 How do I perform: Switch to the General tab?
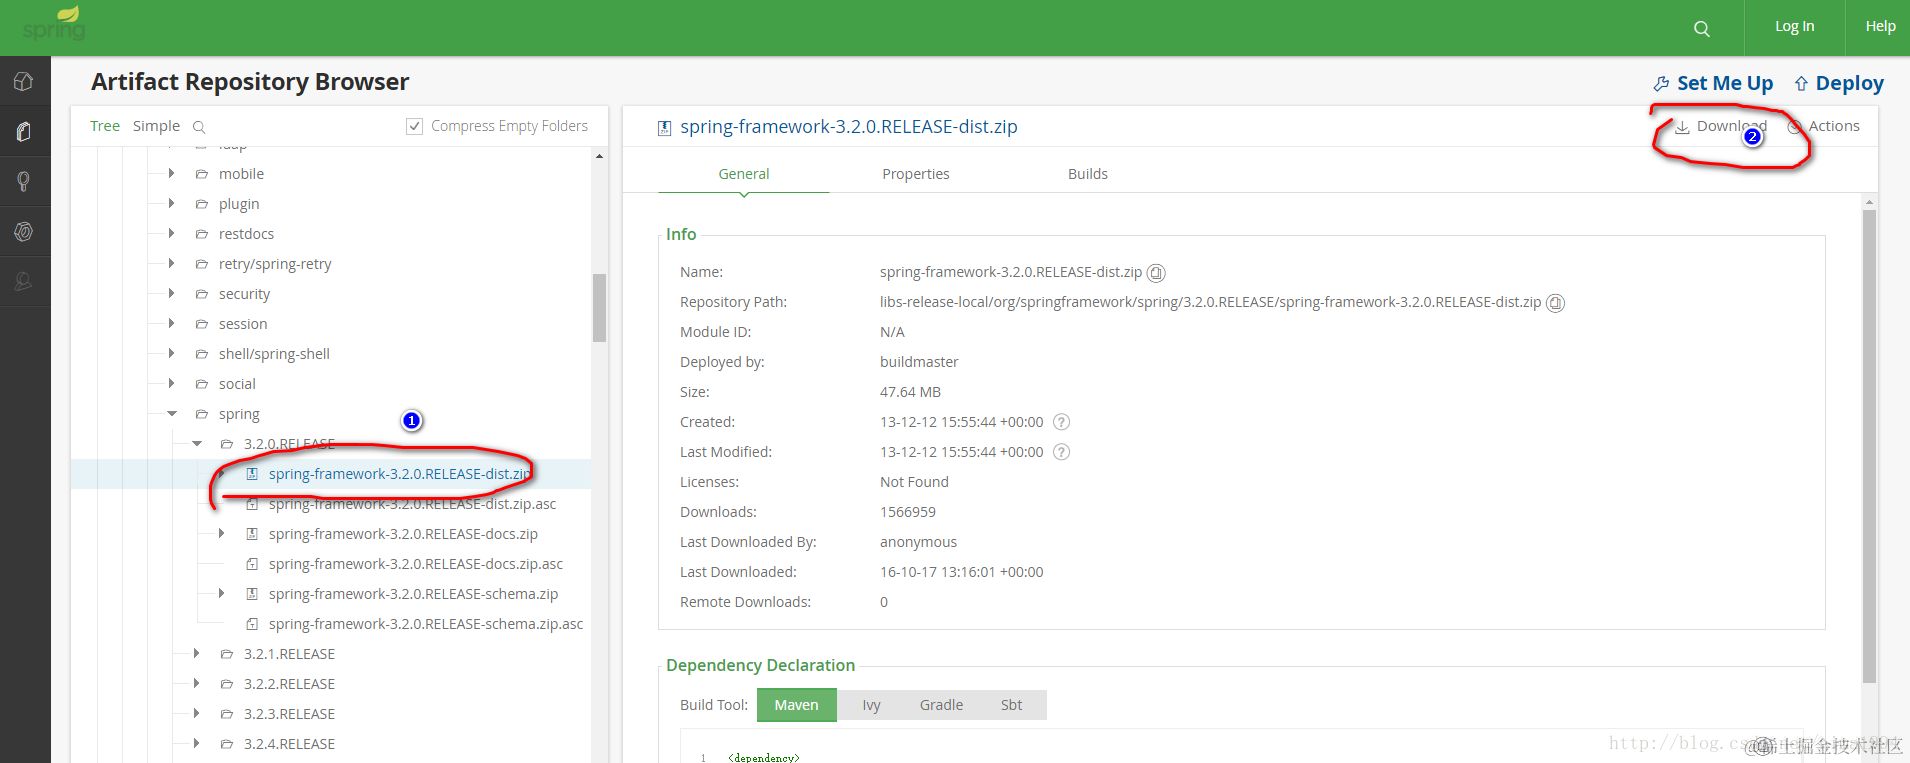coord(744,174)
